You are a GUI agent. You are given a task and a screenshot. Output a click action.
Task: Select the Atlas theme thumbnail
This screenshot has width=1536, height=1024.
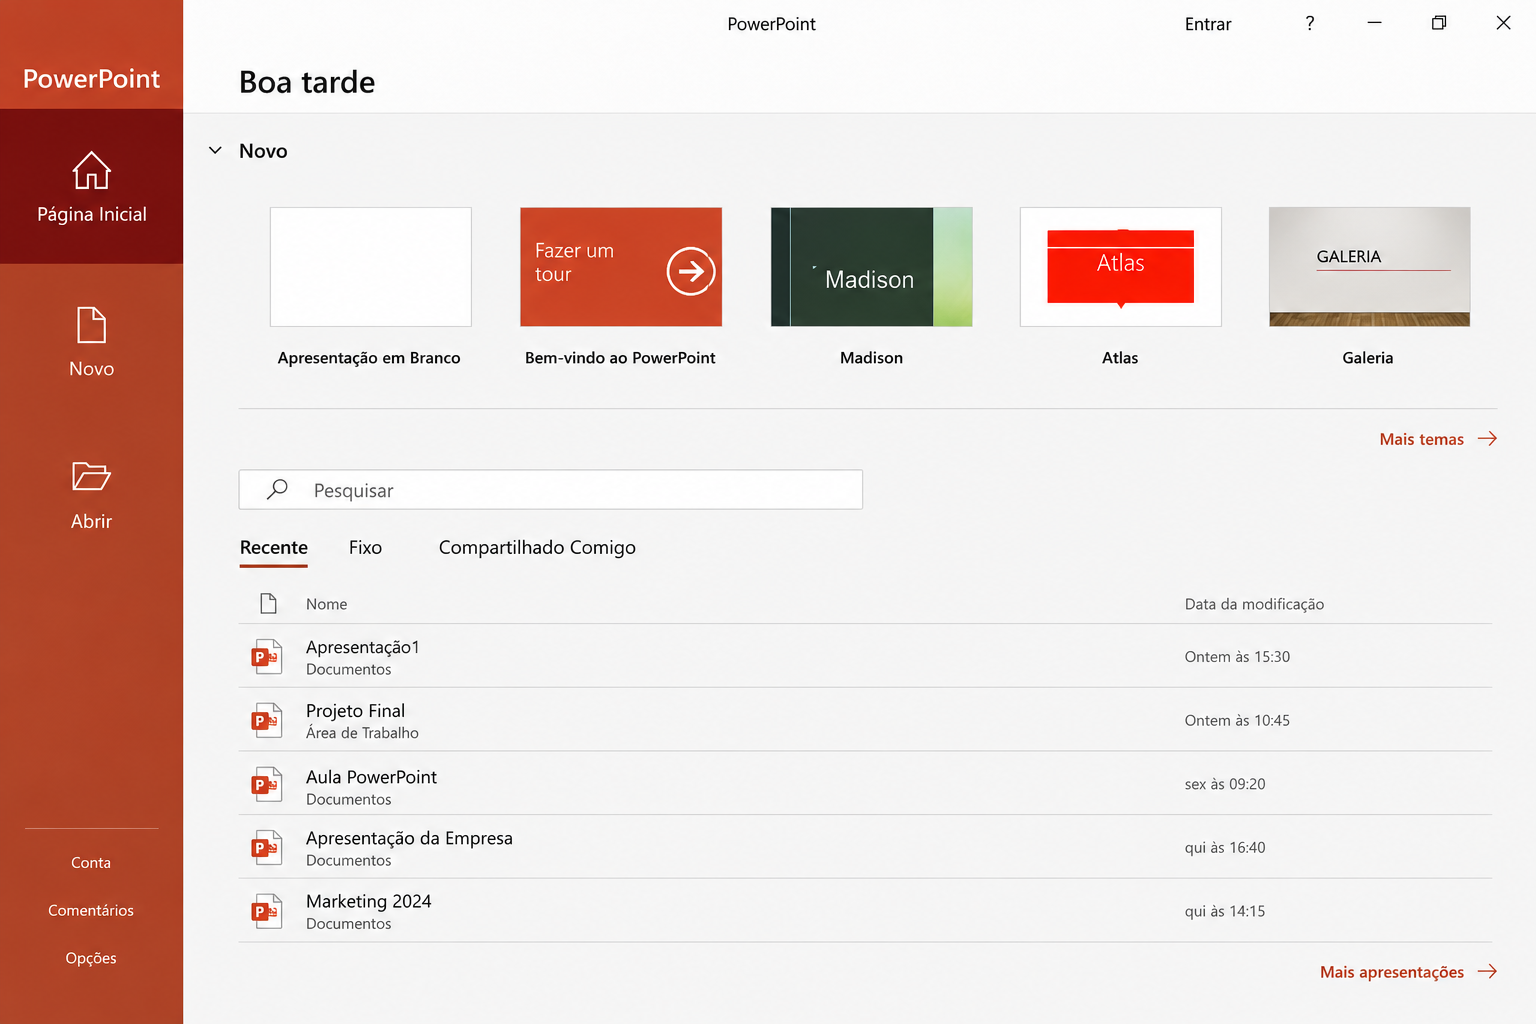click(1121, 267)
